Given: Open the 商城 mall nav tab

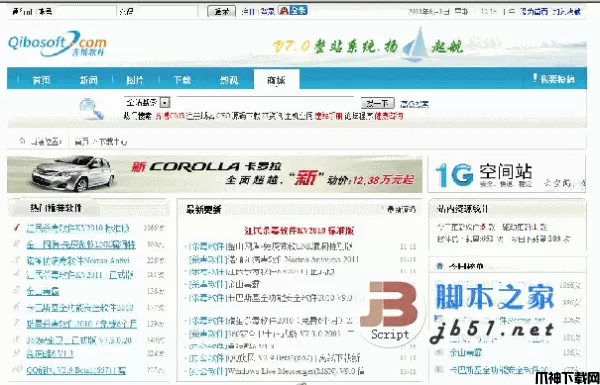Looking at the screenshot, I should point(276,80).
